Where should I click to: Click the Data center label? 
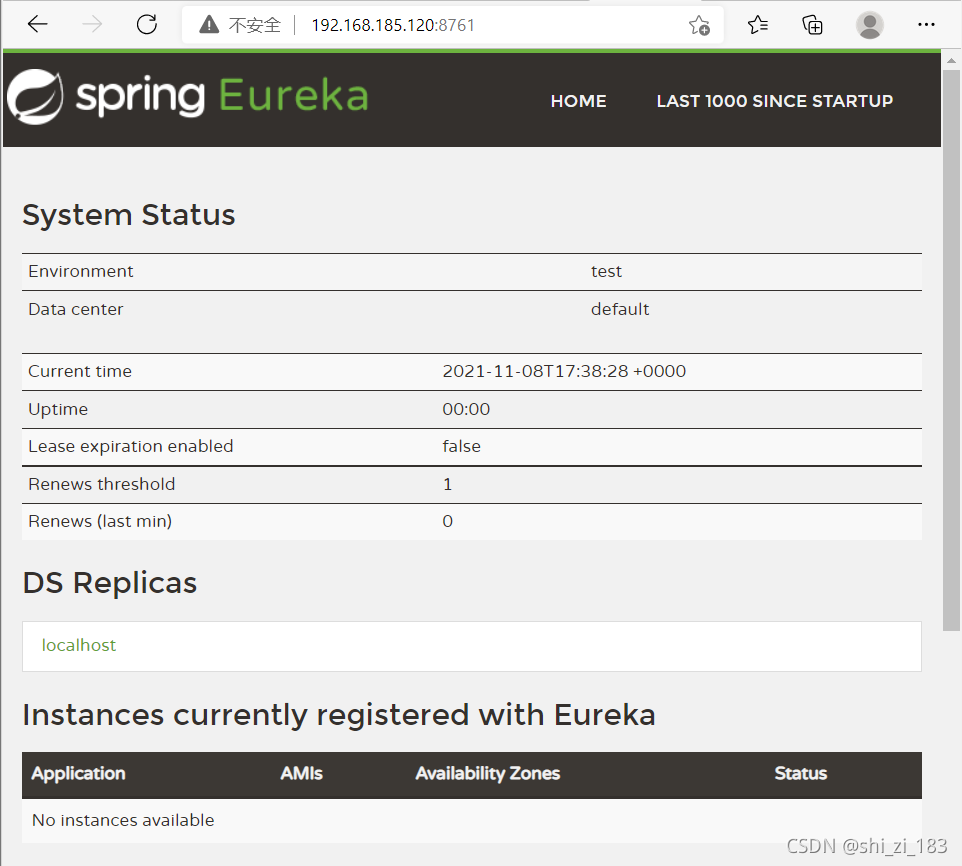(75, 309)
